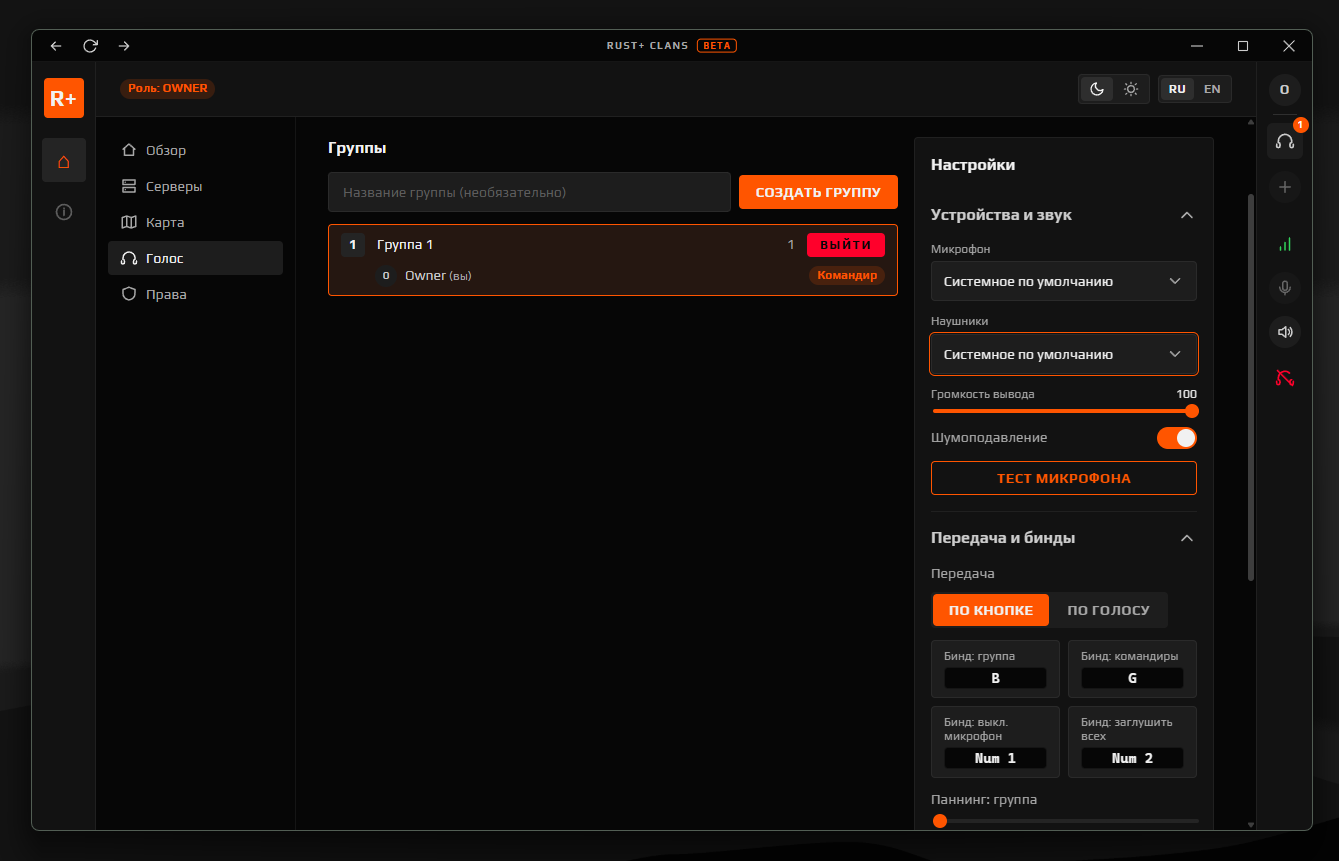This screenshot has width=1339, height=861.
Task: Click the plus icon in right rail
Action: (1285, 187)
